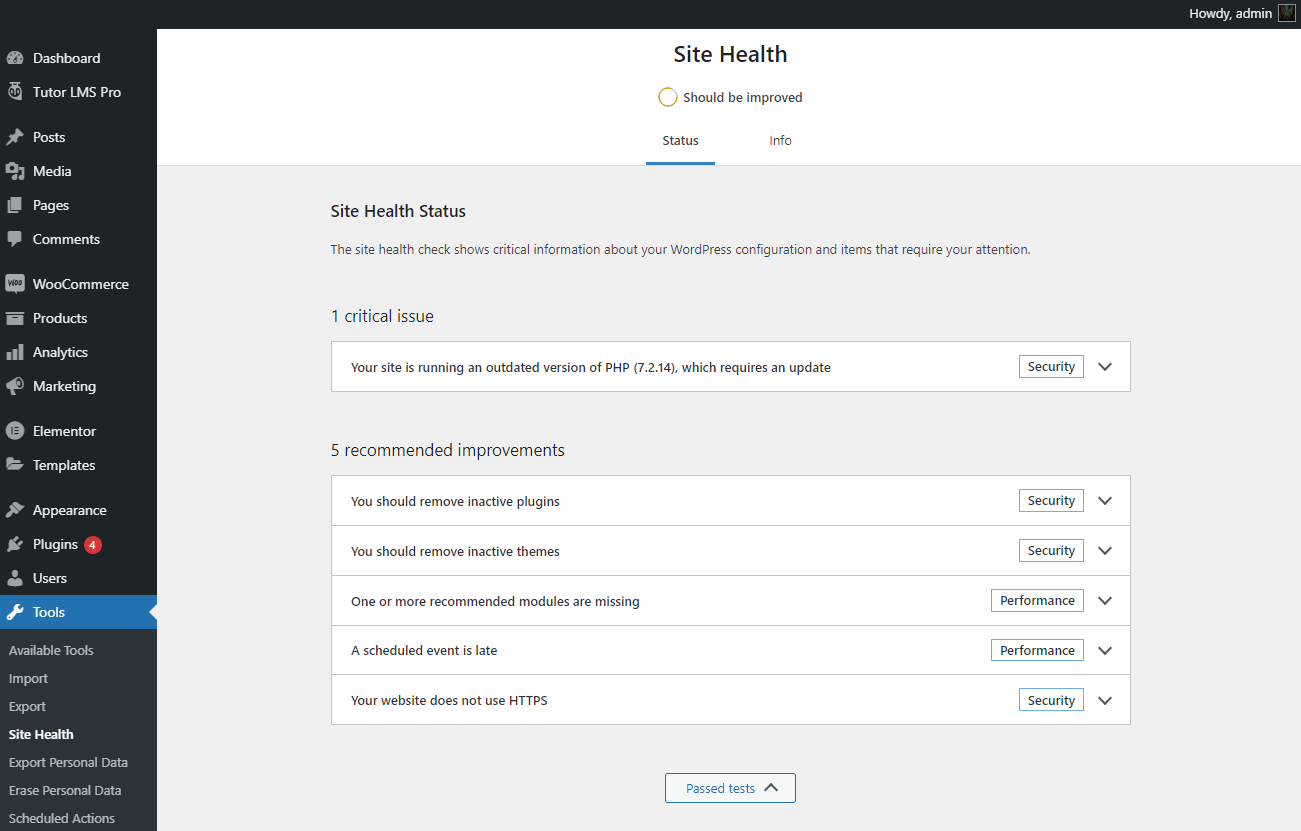Open Export Personal Data submenu item
Screen dimensions: 1301x831
click(68, 762)
